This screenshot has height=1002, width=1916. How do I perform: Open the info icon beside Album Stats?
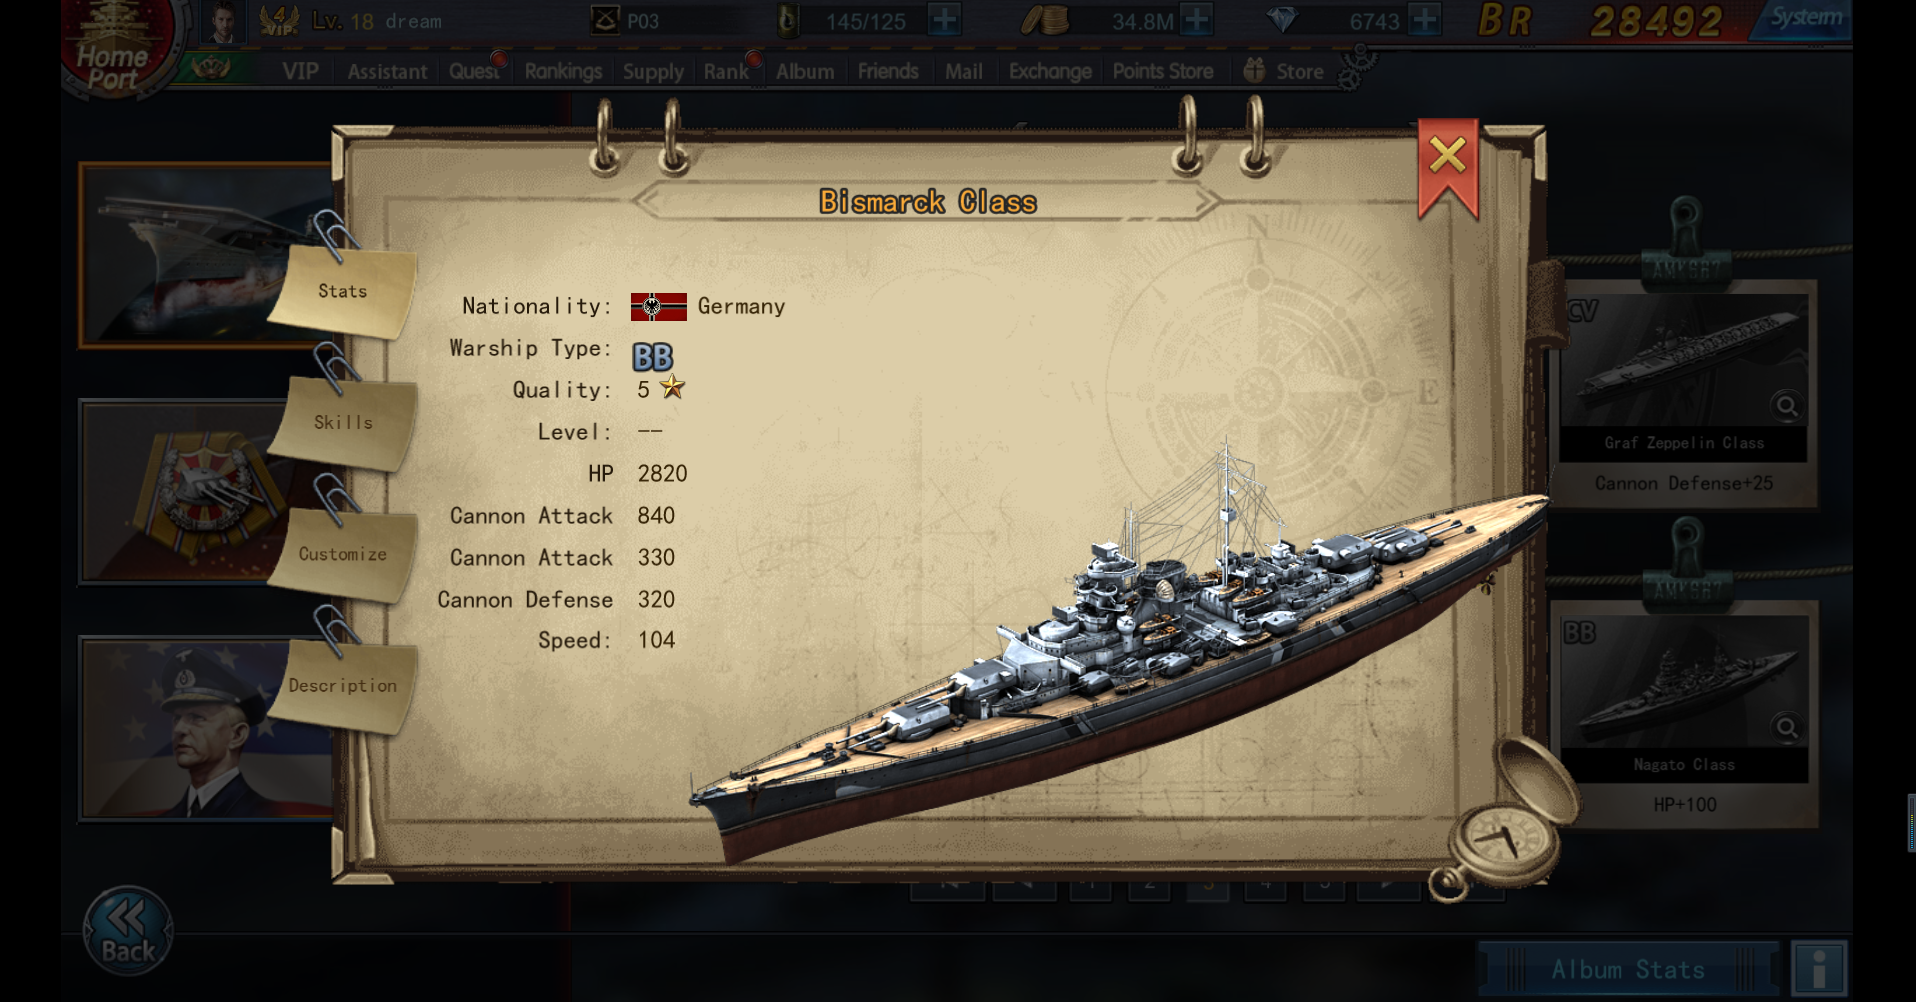[x=1819, y=968]
